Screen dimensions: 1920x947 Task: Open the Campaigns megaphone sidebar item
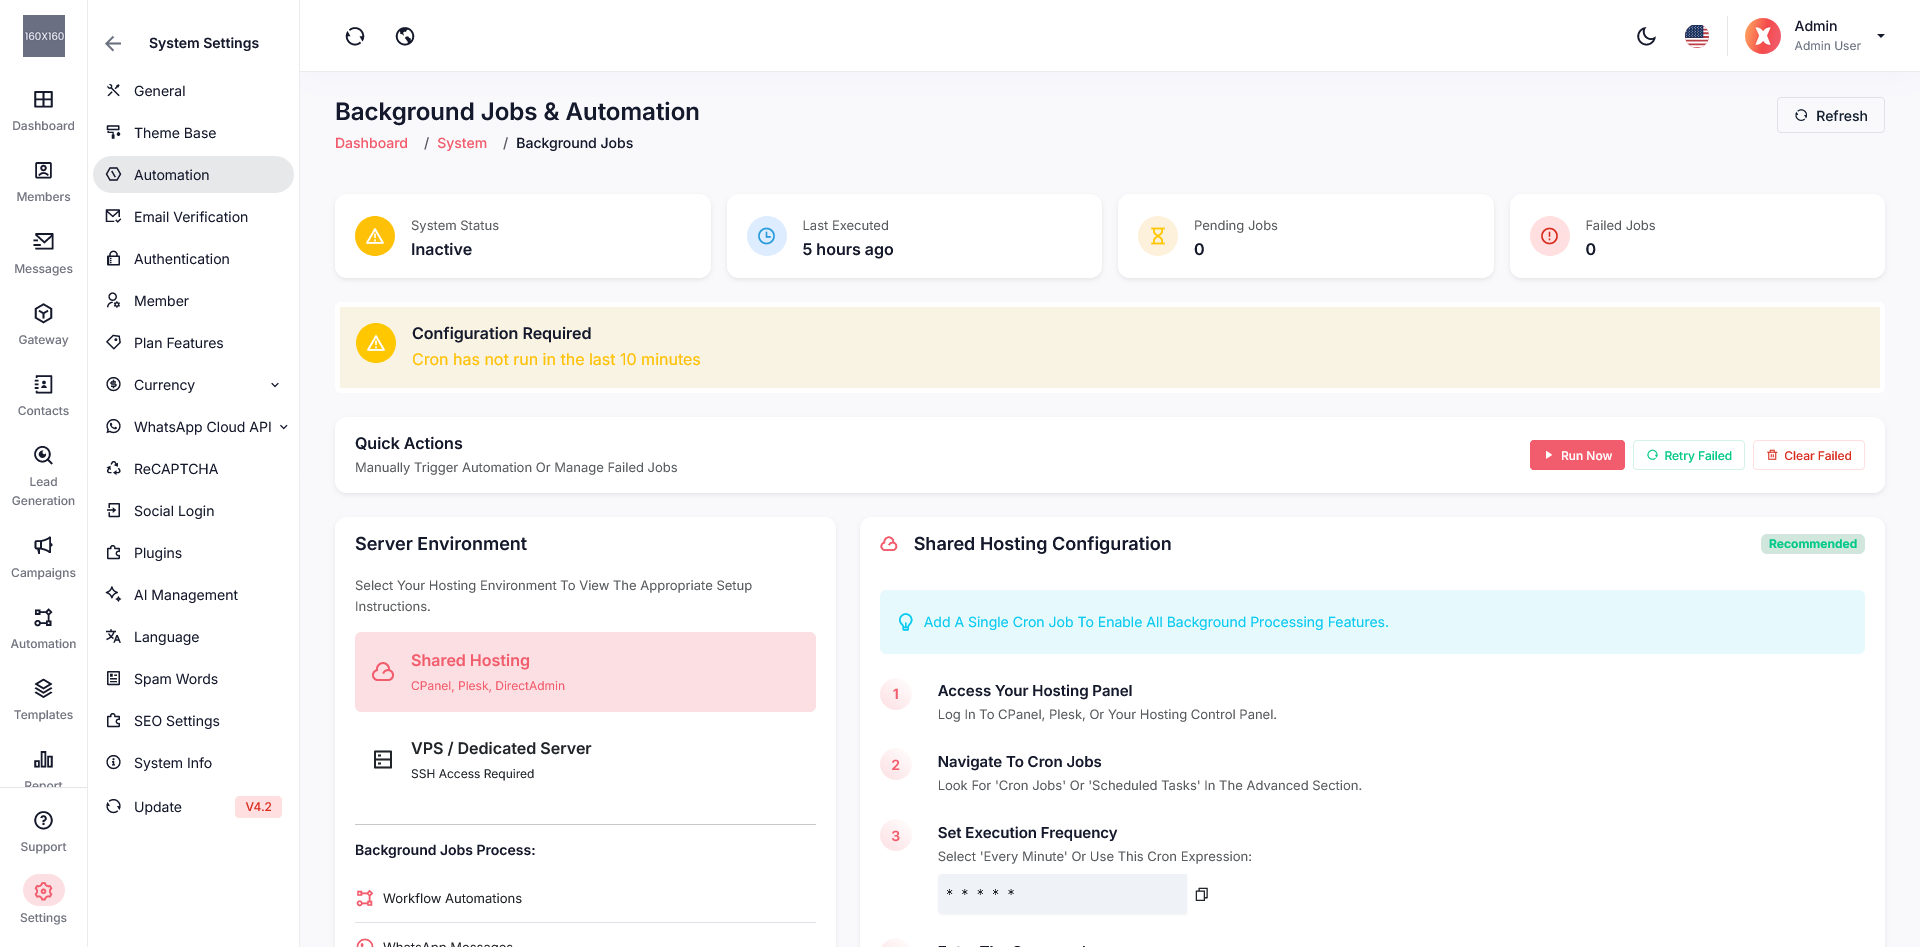coord(43,556)
